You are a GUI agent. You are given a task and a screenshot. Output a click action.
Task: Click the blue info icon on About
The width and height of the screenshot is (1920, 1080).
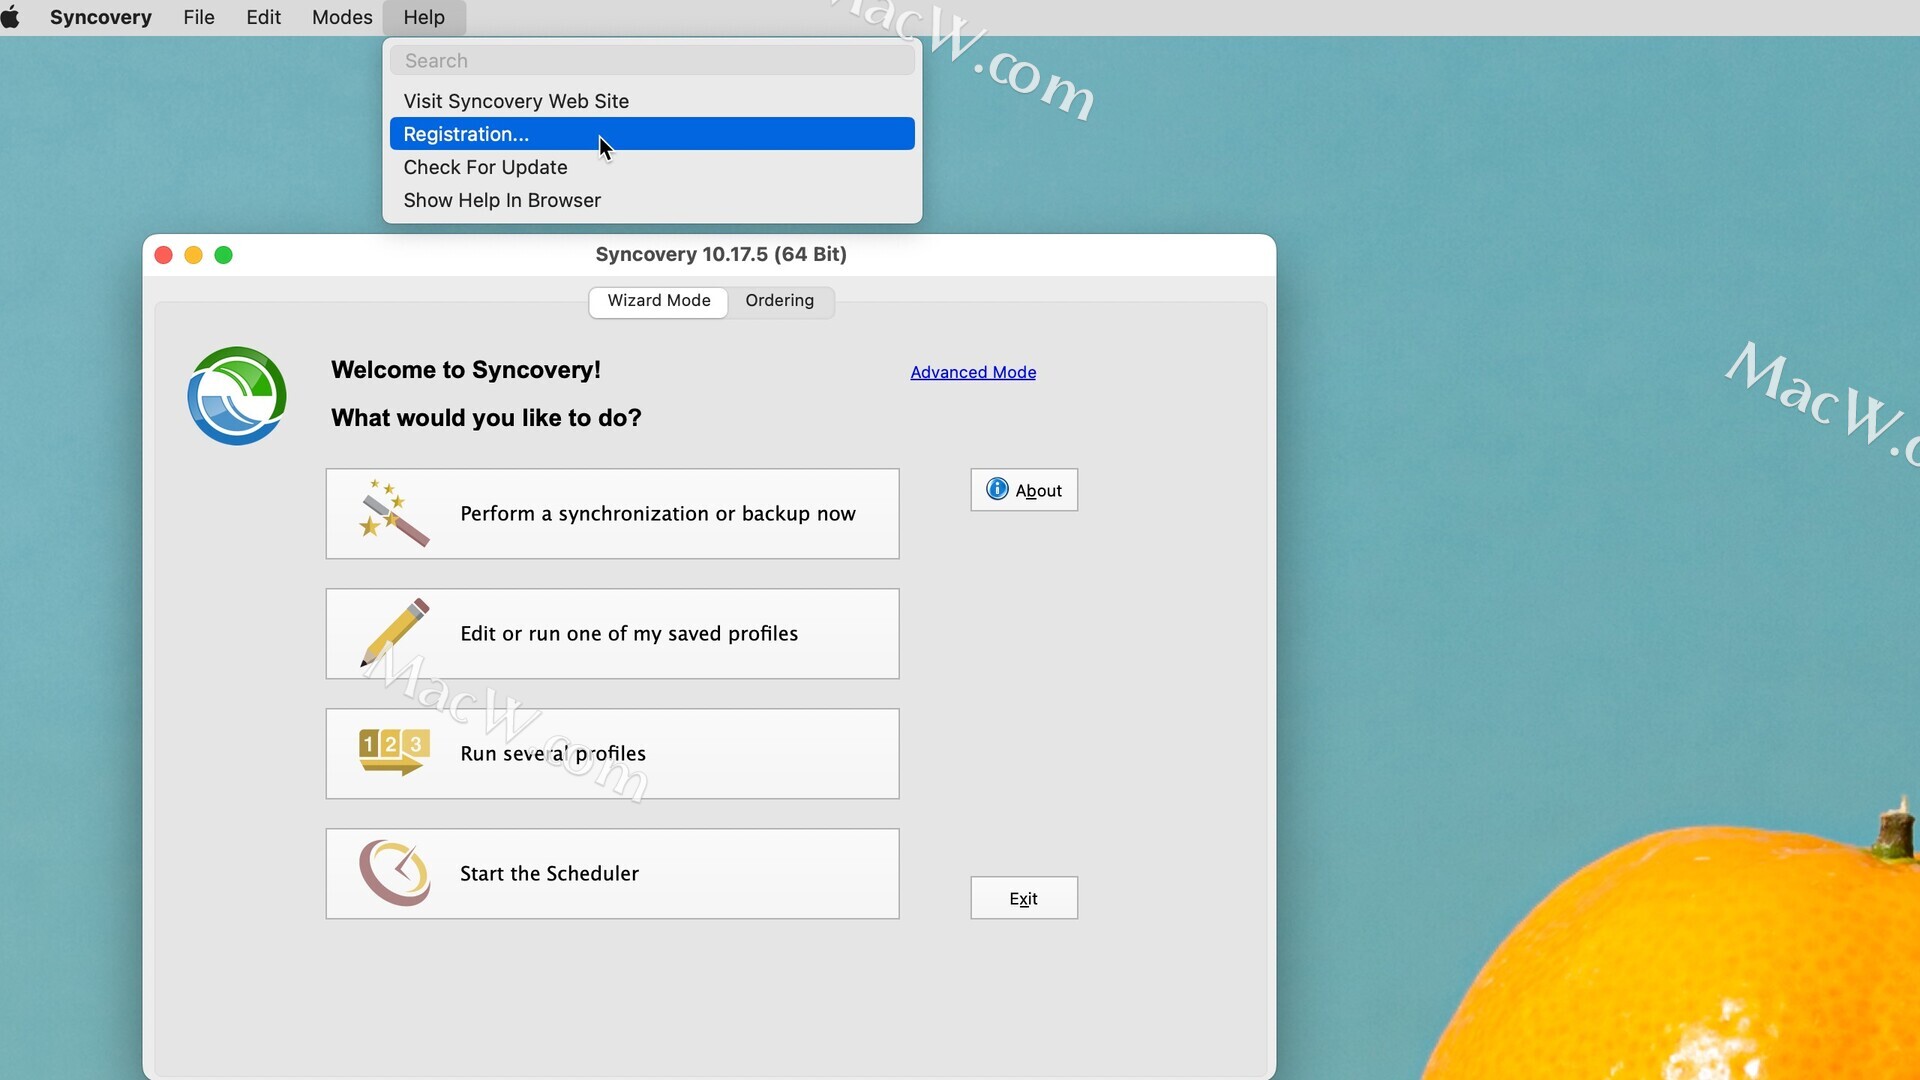click(997, 489)
